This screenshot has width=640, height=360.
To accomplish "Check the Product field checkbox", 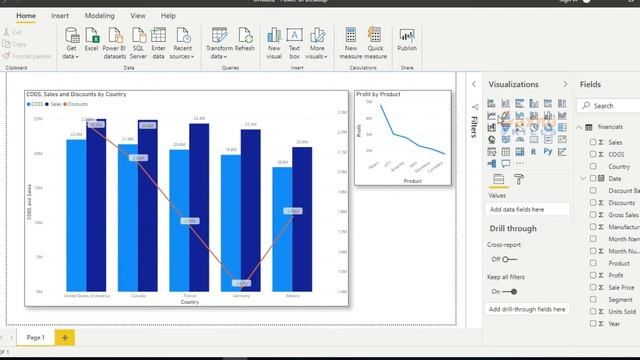I will coord(593,263).
